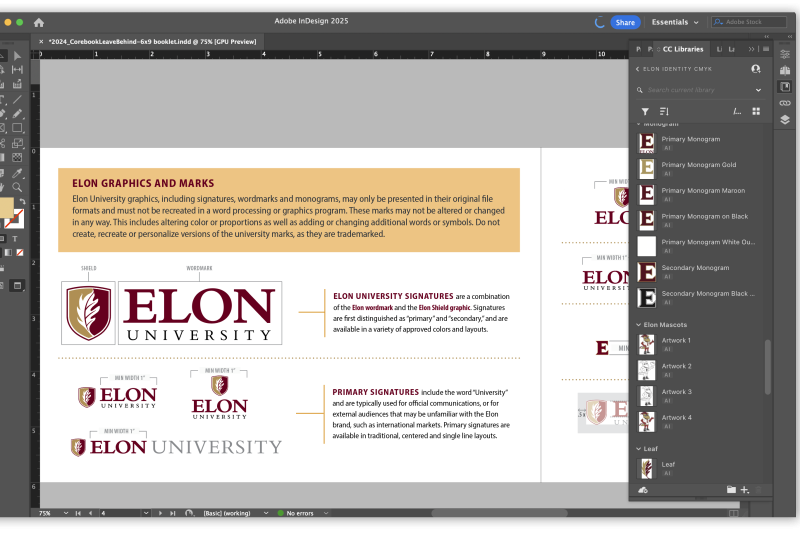Image resolution: width=800 pixels, height=533 pixels.
Task: Open preflight errors menu arrow
Action: (x=326, y=513)
